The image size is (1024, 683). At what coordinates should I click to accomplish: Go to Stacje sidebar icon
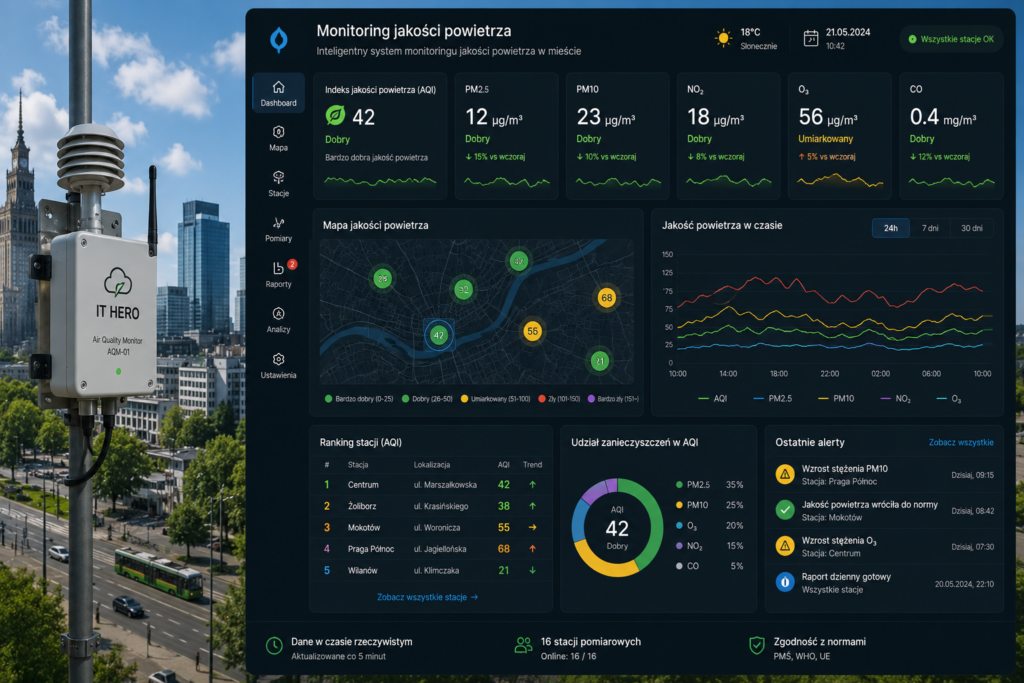pyautogui.click(x=278, y=177)
